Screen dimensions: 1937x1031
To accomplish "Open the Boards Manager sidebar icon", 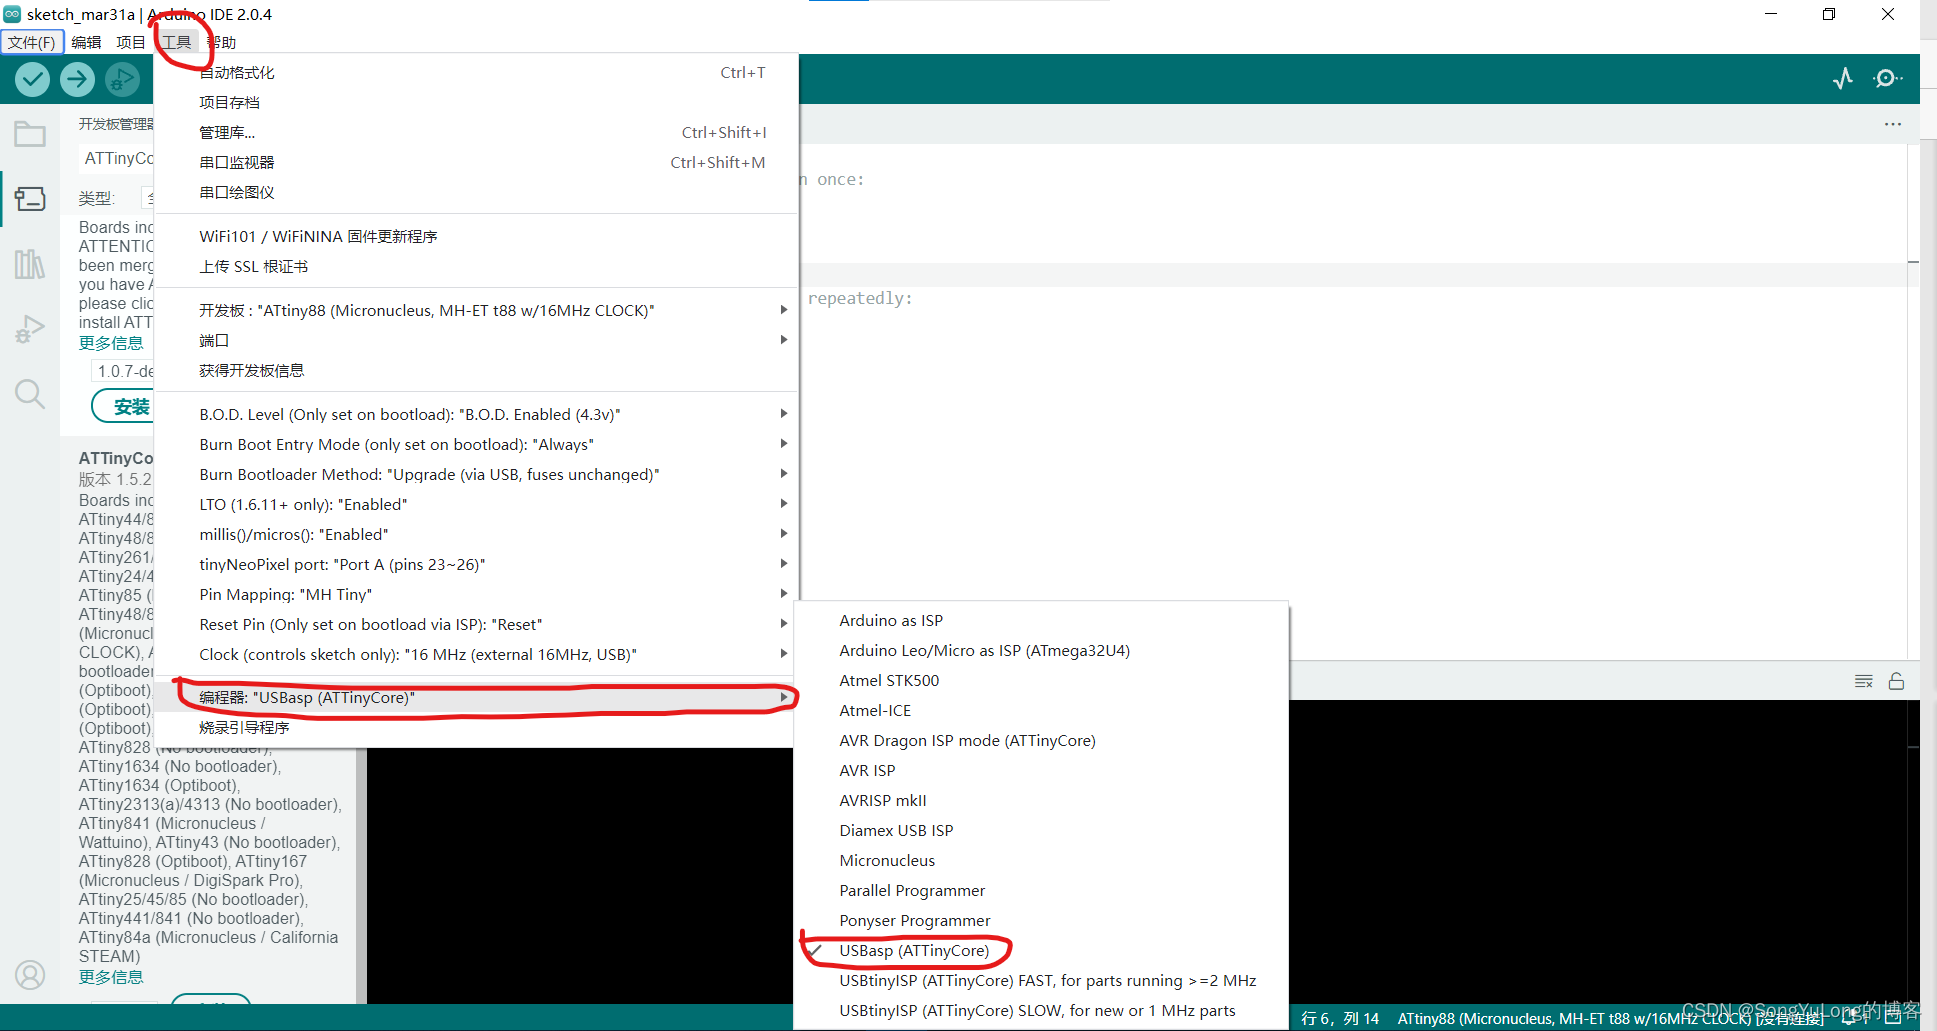I will [x=30, y=199].
